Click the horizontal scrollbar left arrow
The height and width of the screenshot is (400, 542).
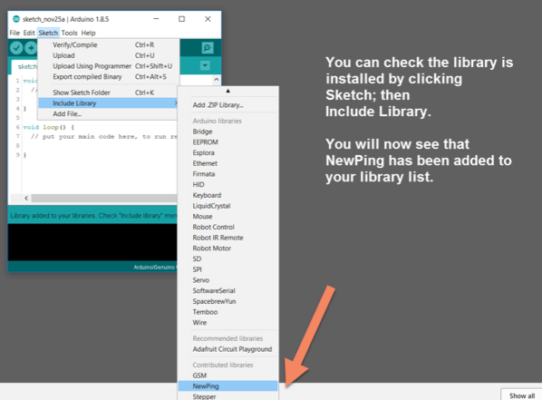click(x=26, y=198)
